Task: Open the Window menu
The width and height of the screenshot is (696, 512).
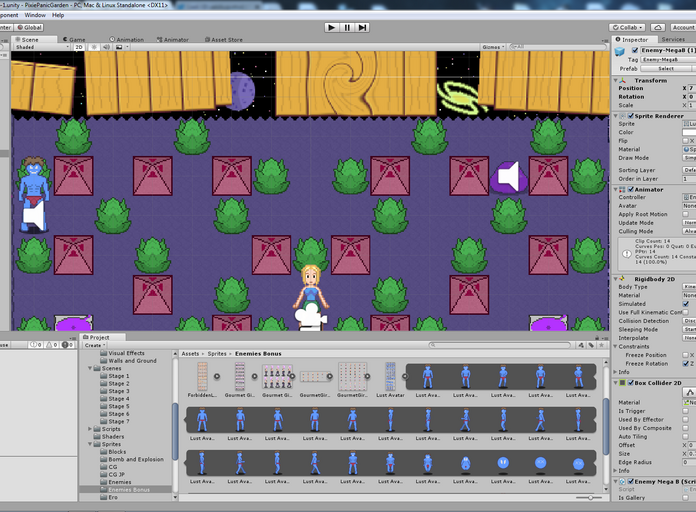Action: [35, 15]
